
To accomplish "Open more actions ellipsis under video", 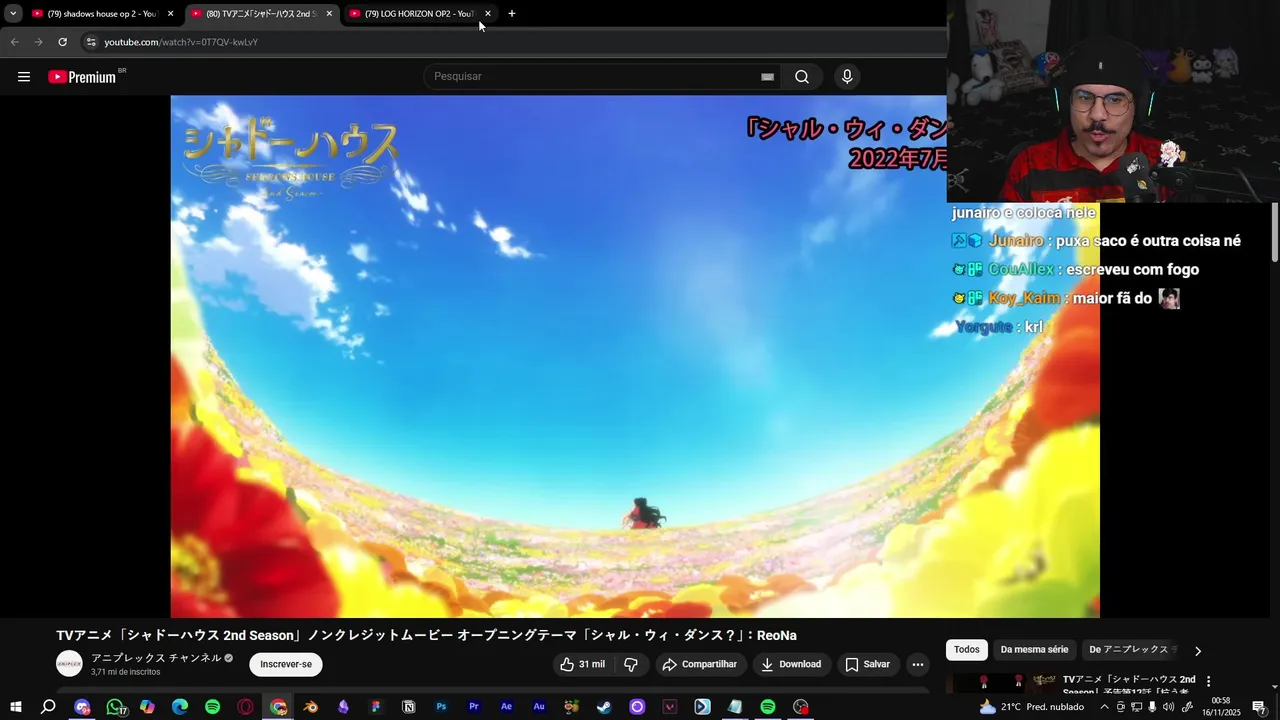I will pyautogui.click(x=917, y=664).
